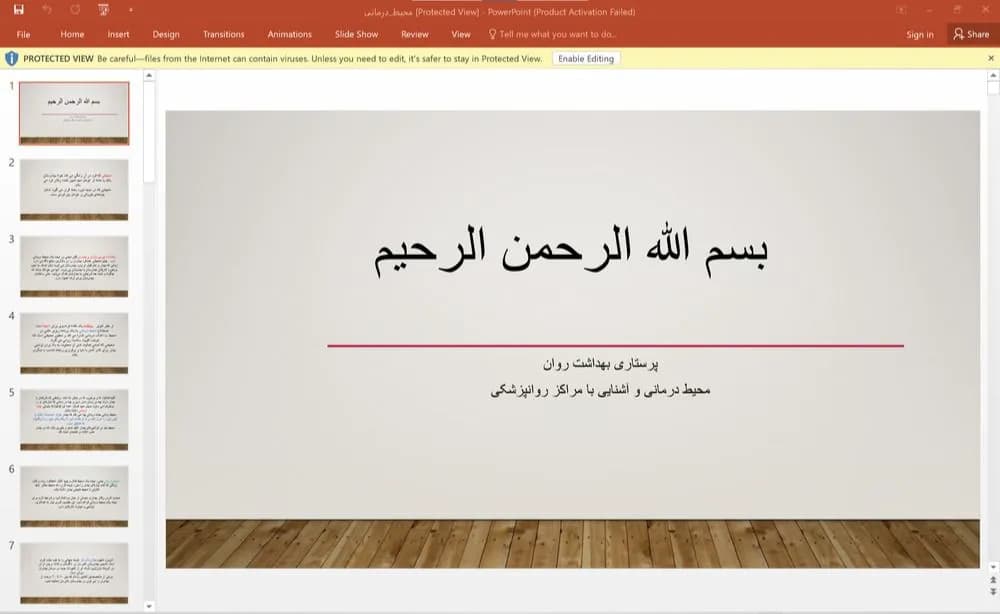Click the PROTECTED VIEW label text
Screen dimensions: 1000x614
(59, 59)
